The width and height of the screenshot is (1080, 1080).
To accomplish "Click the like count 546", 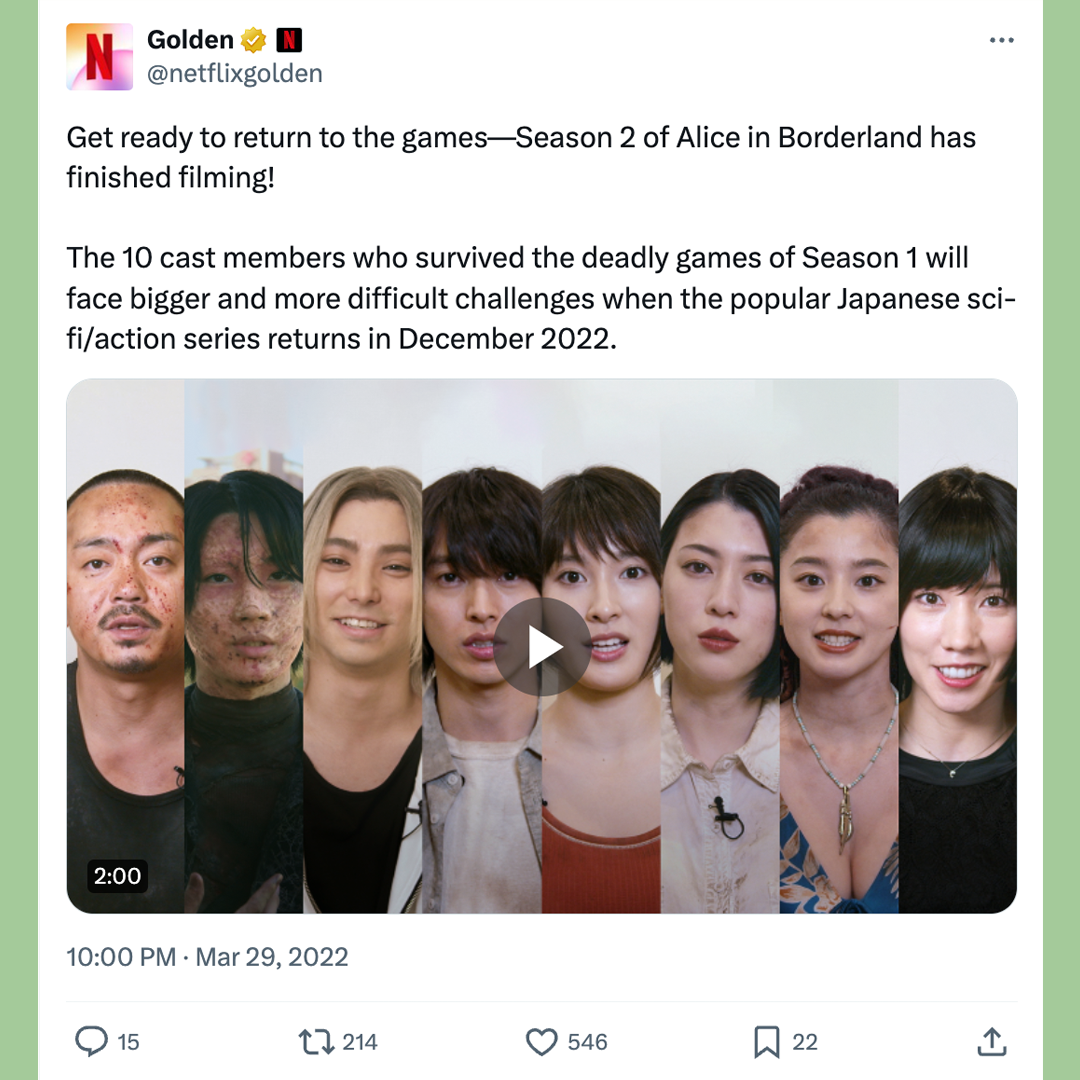I will 588,1041.
